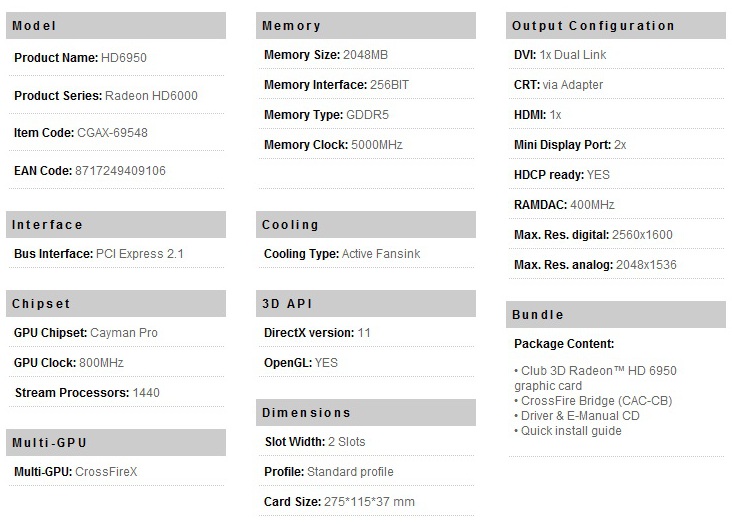The width and height of the screenshot is (732, 524).
Task: Select the CrossFire Bridge (CAC-CB) bullet item
Action: [593, 401]
